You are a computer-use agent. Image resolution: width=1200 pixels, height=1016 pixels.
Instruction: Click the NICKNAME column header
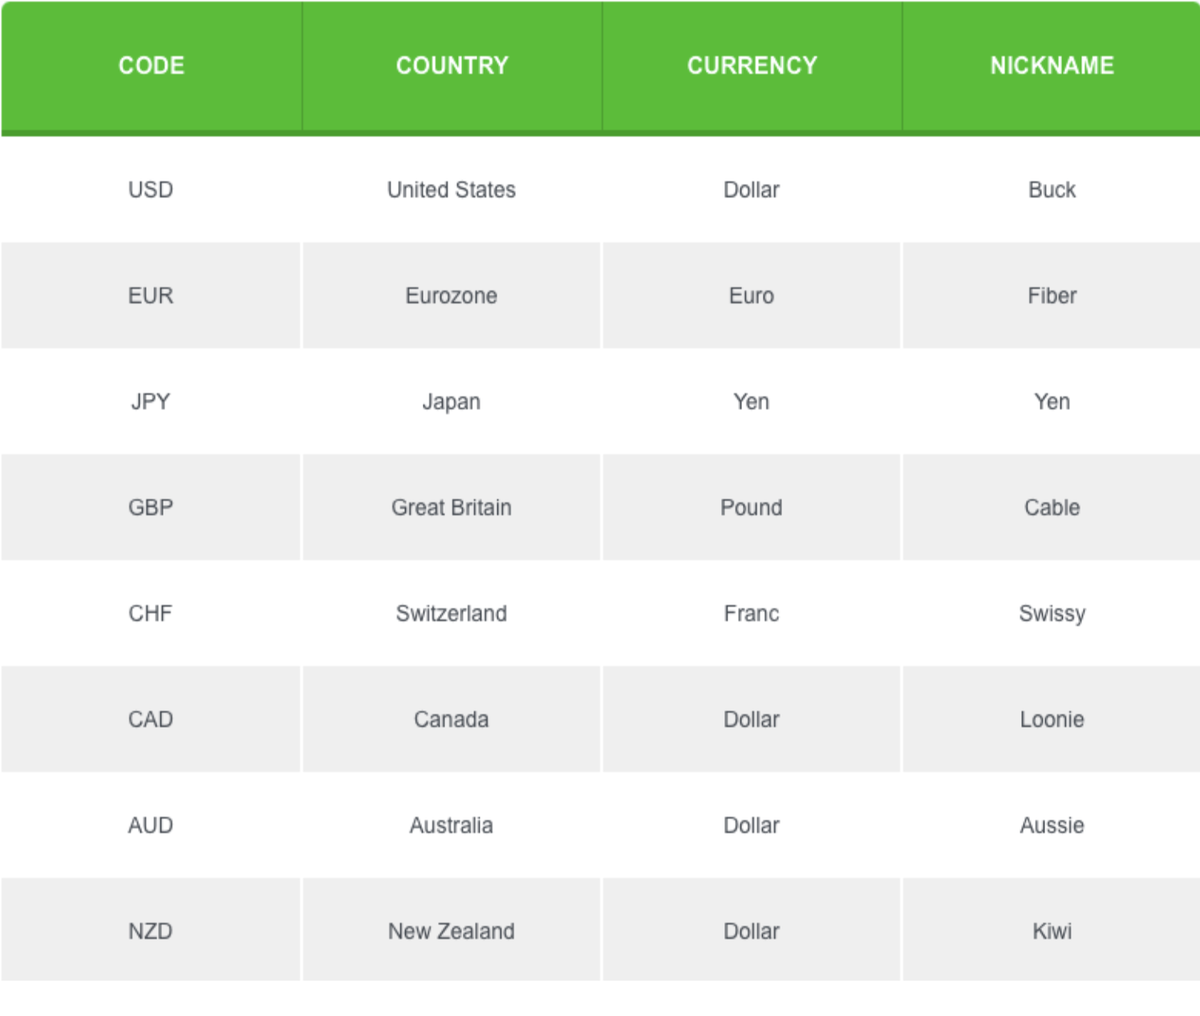[x=1052, y=66]
